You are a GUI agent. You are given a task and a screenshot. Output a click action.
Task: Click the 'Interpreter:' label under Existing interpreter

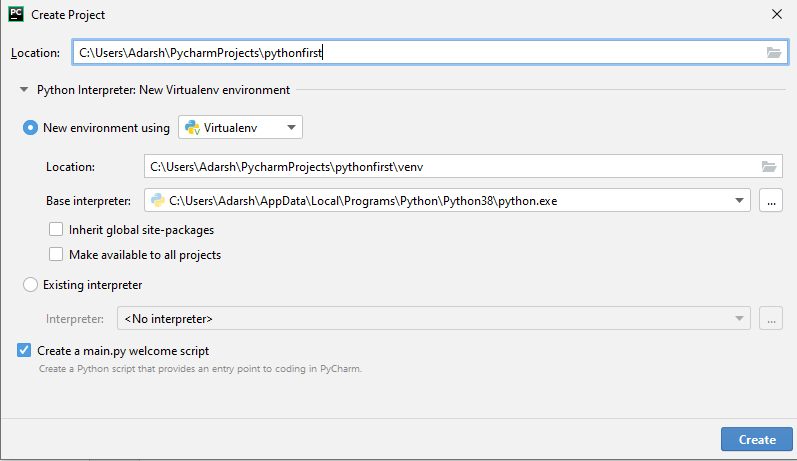75,319
